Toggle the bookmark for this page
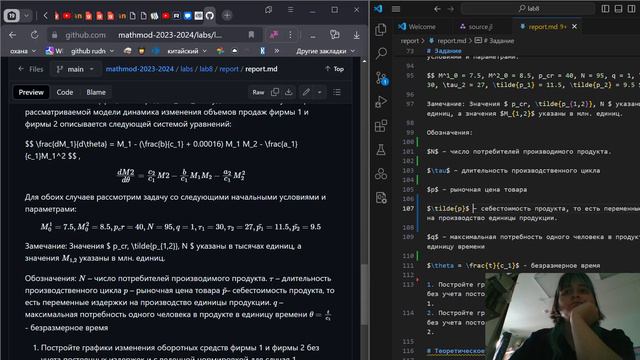This screenshot has height=360, width=640. pos(251,35)
